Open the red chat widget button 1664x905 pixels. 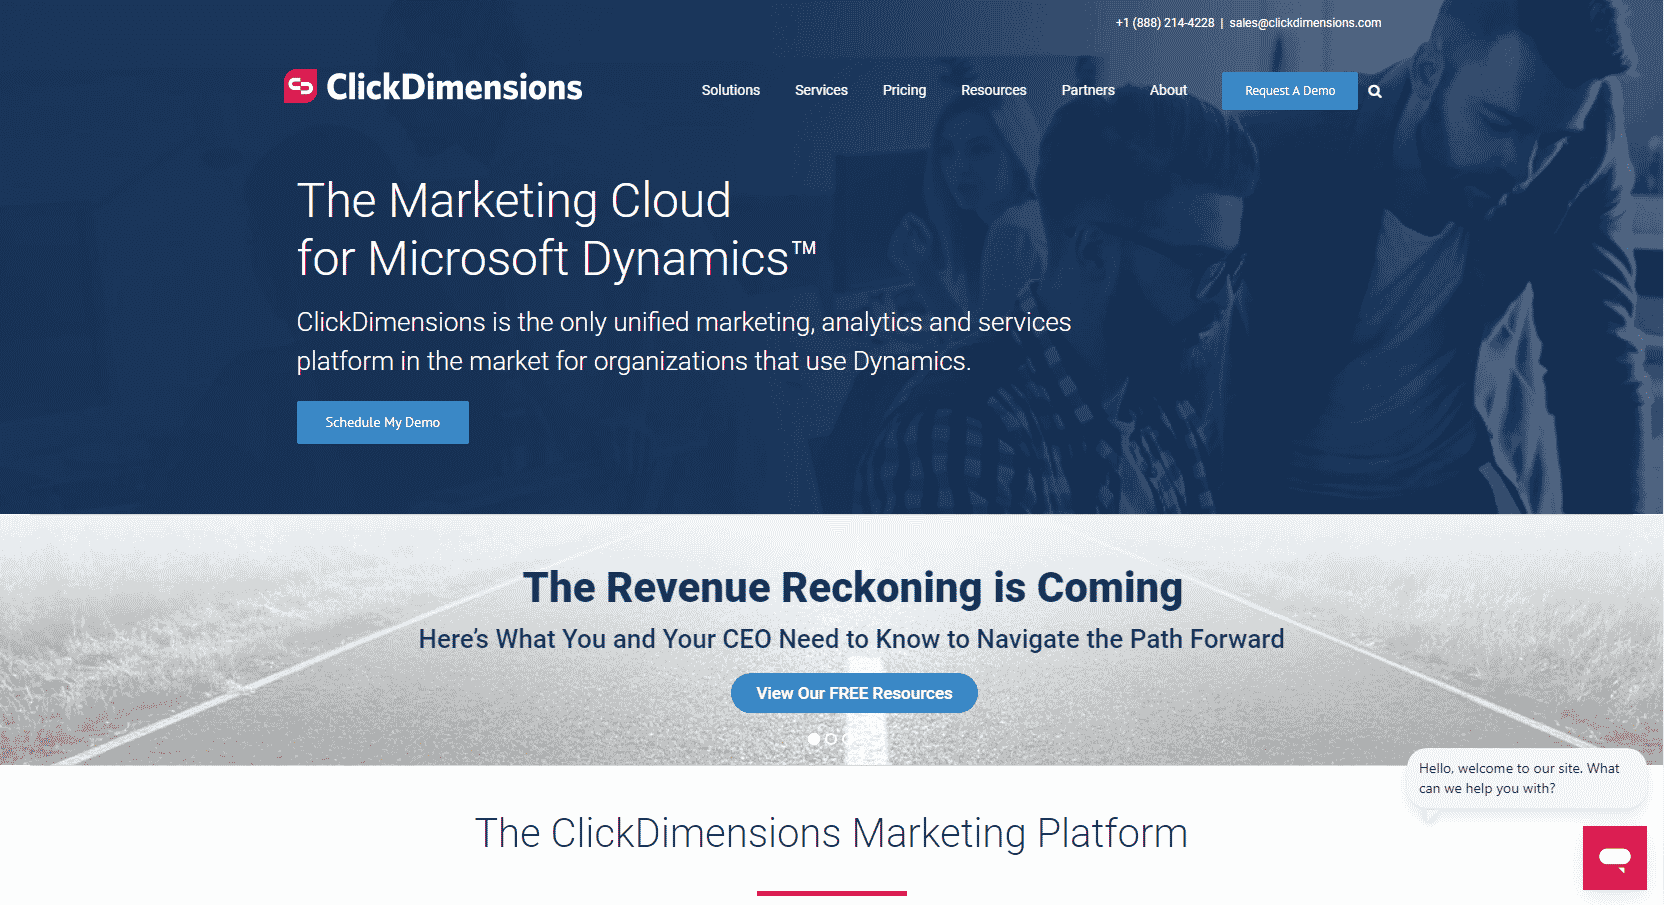(1614, 857)
